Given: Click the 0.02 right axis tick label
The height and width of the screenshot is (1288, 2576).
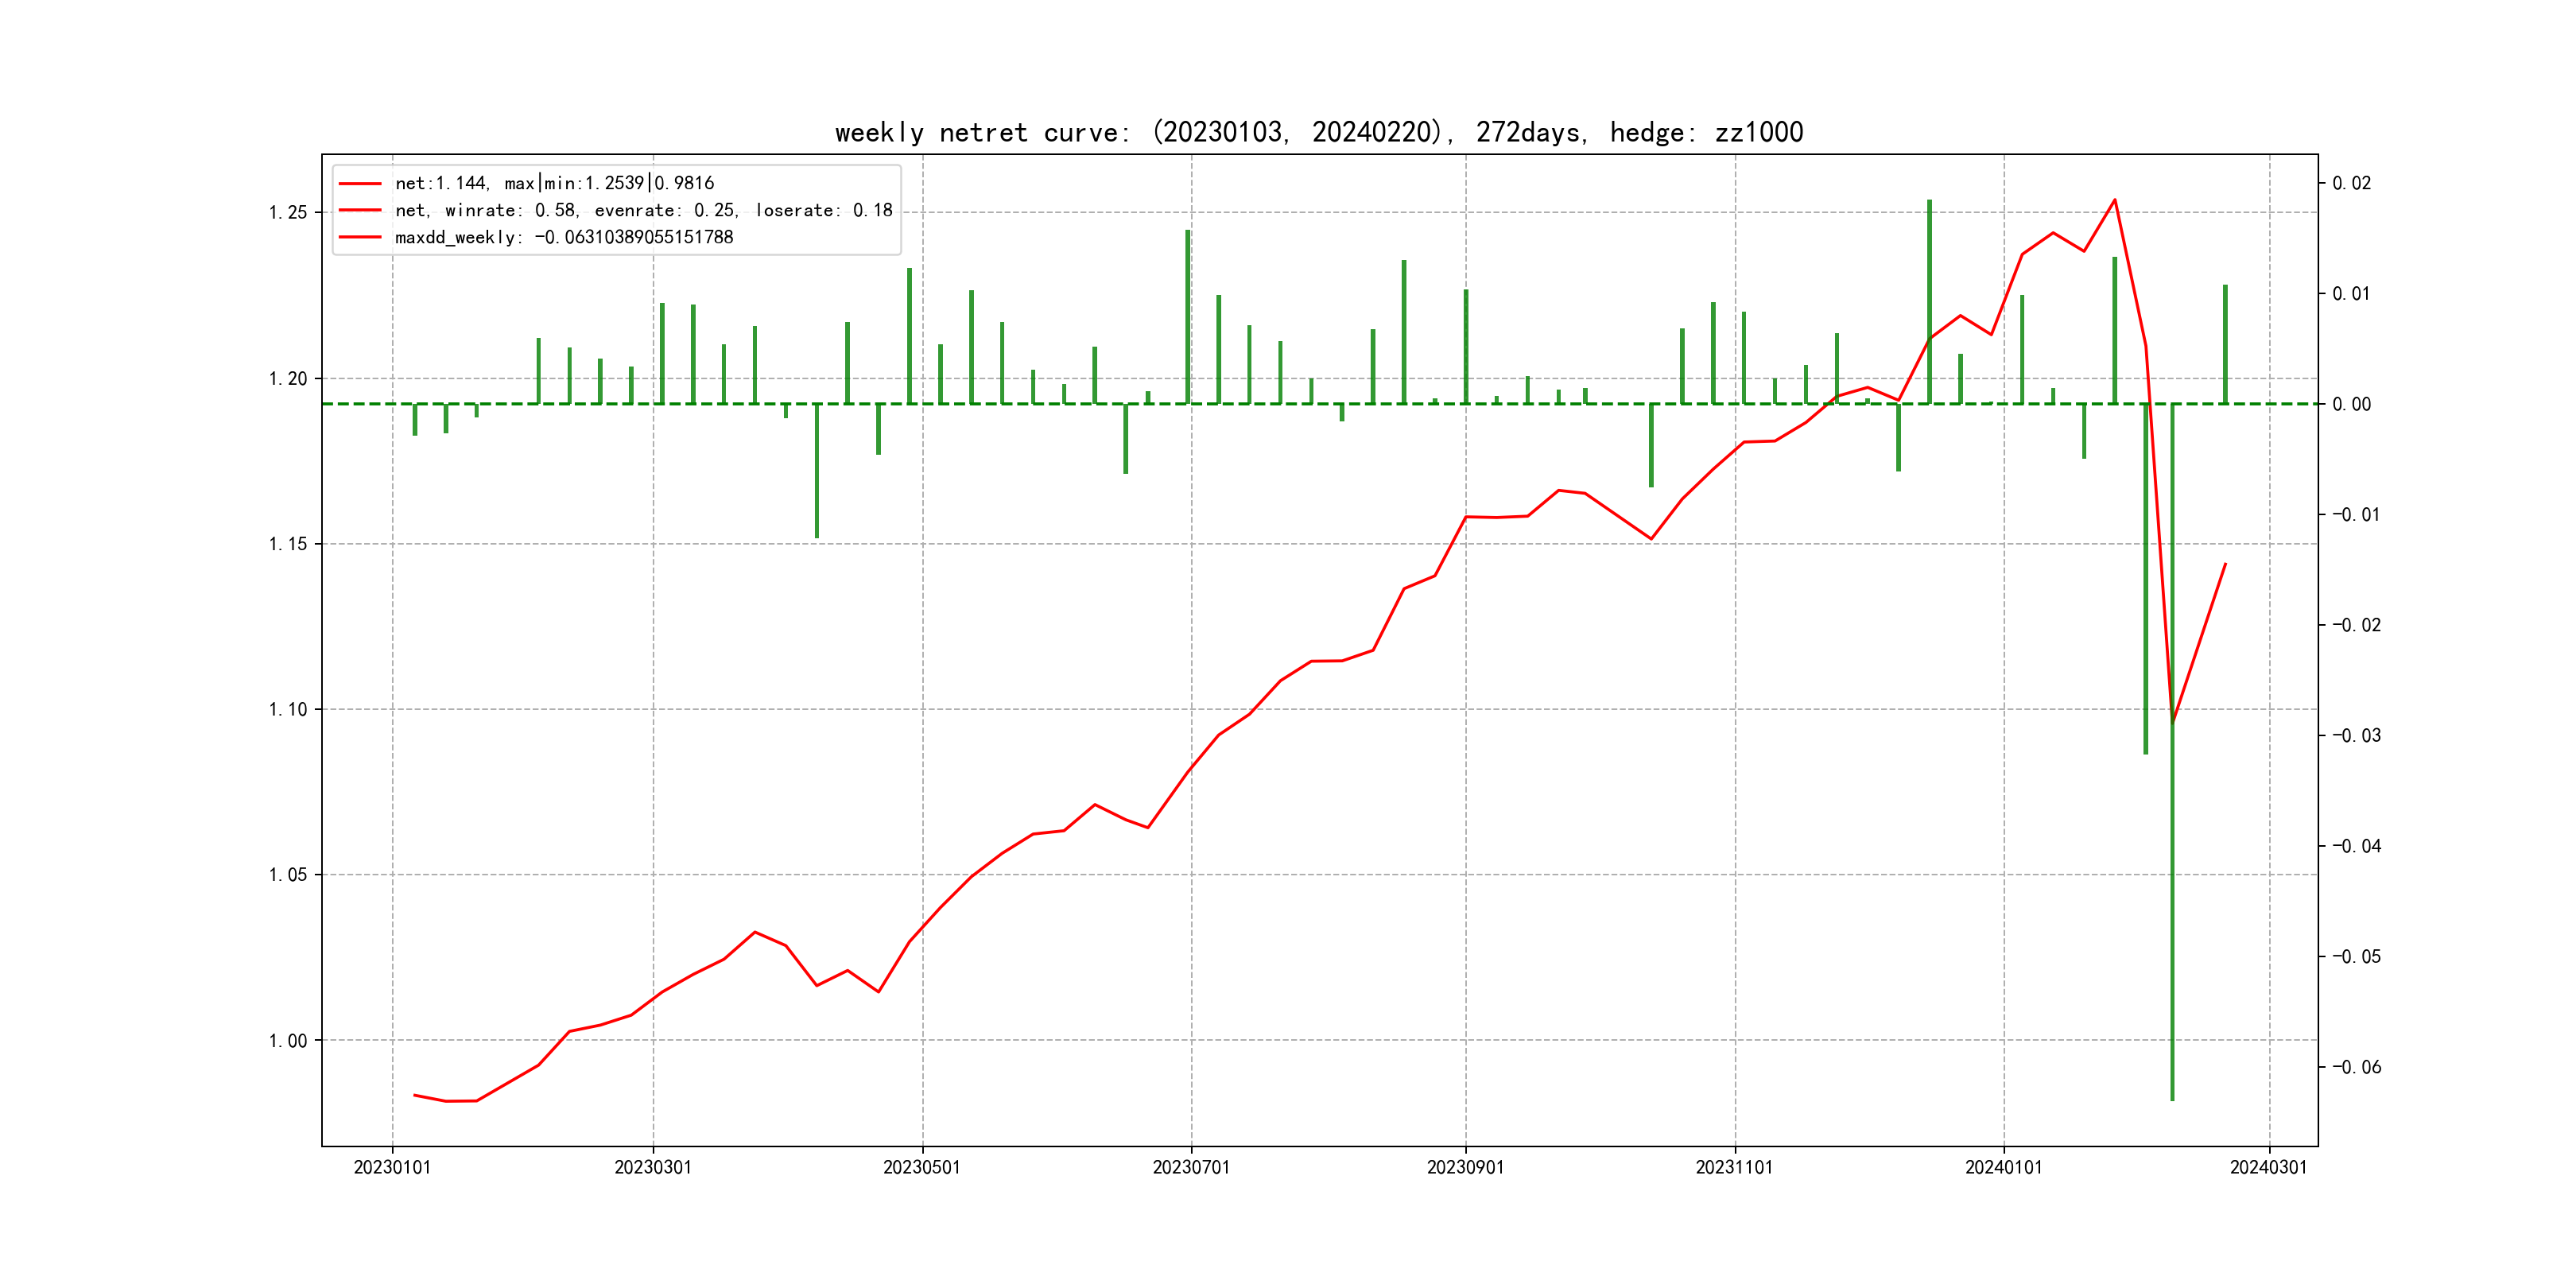Looking at the screenshot, I should tap(2351, 183).
